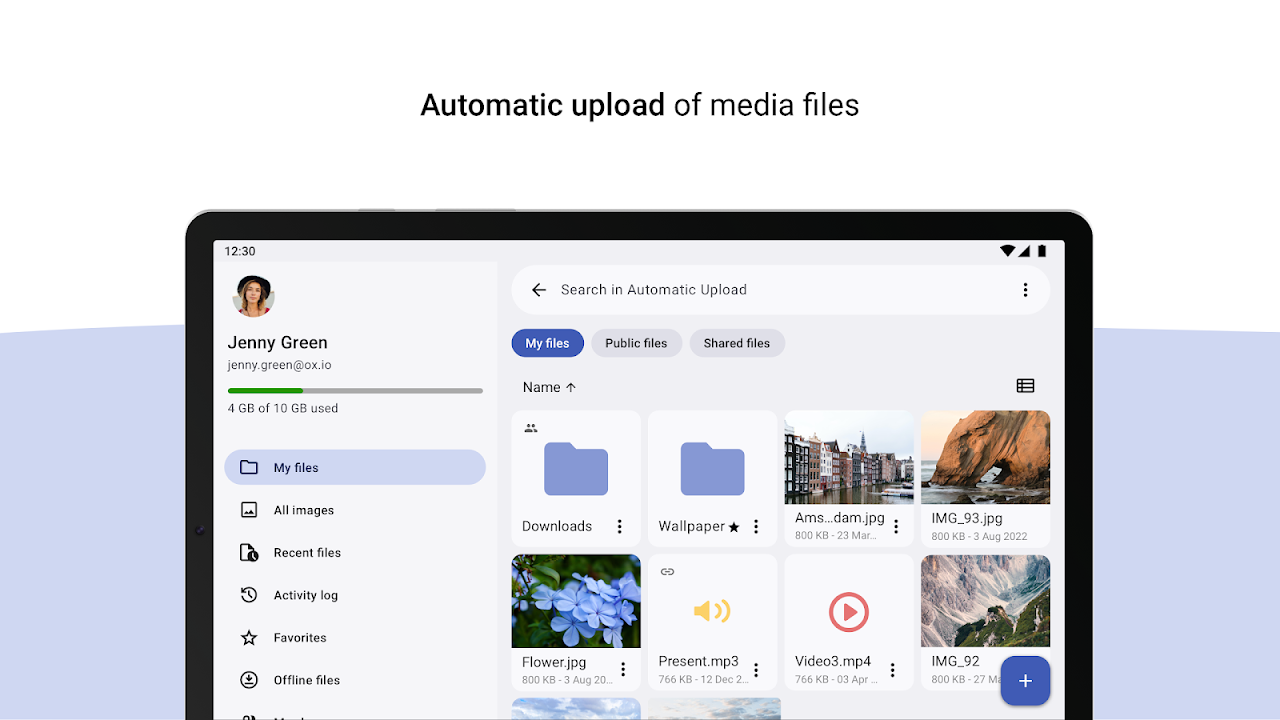
Task: Tap the Offline files download icon
Action: 249,680
